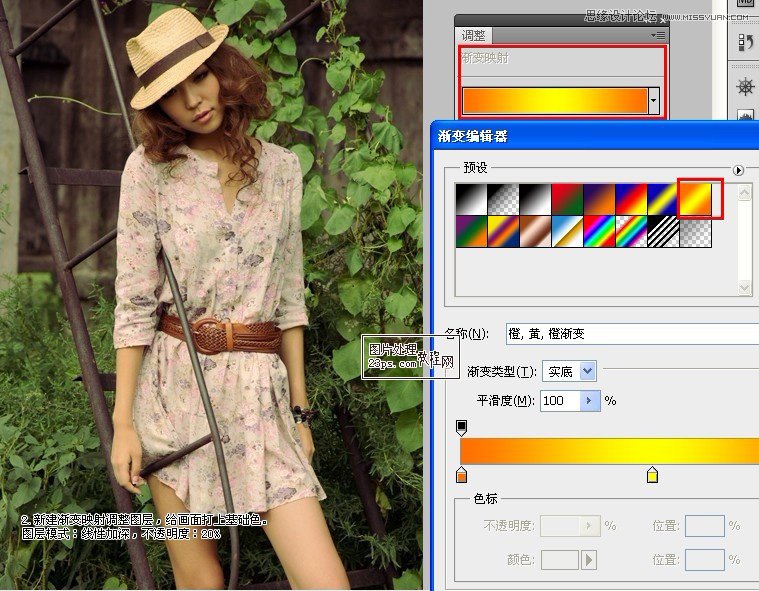
Task: Choose the yellow, violet, orange, blue preset
Action: 503,231
